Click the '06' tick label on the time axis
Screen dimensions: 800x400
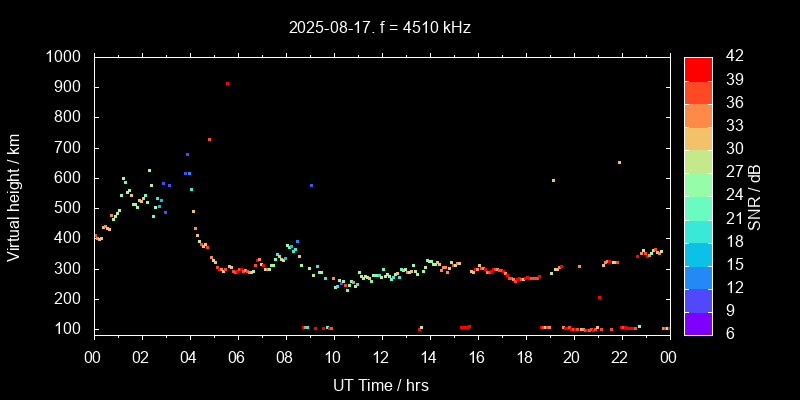pyautogui.click(x=237, y=358)
